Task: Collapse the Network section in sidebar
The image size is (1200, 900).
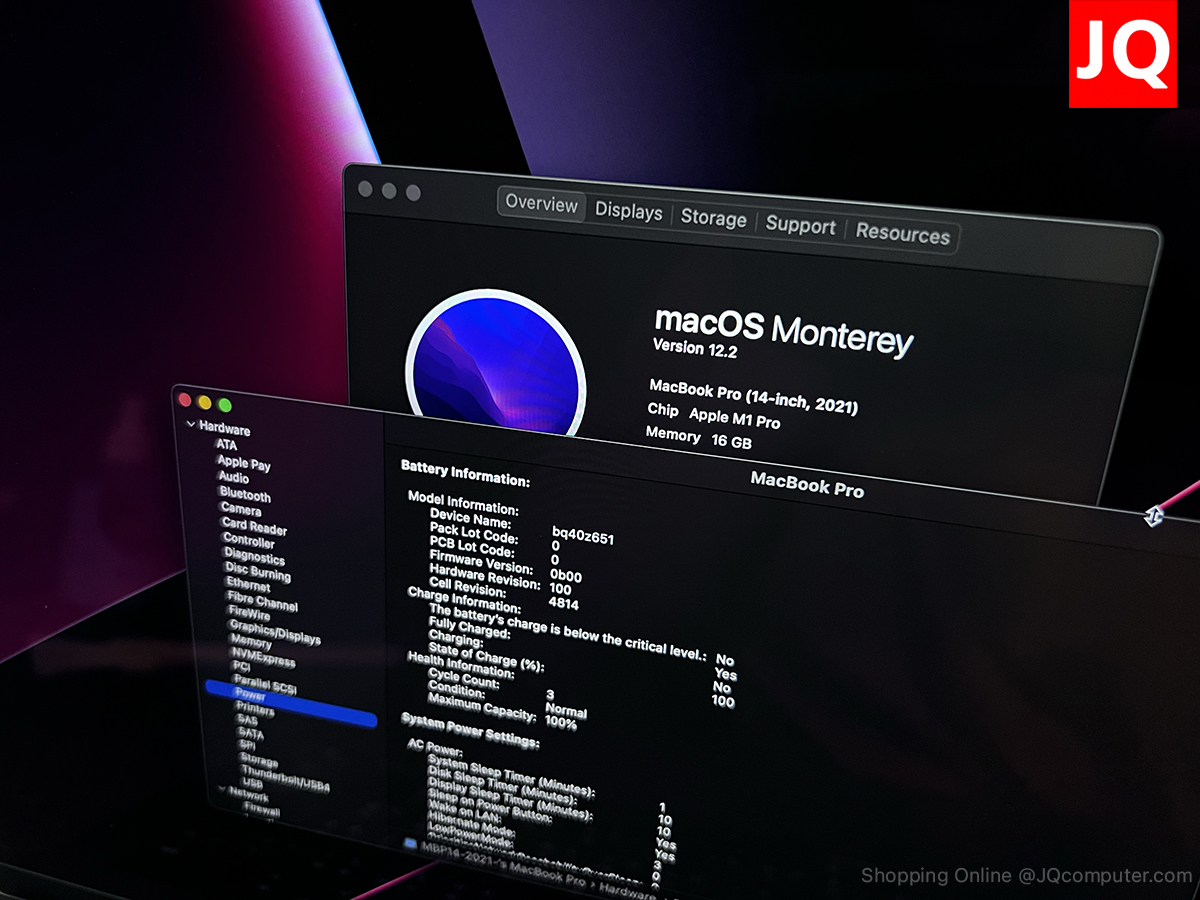Action: [x=222, y=790]
